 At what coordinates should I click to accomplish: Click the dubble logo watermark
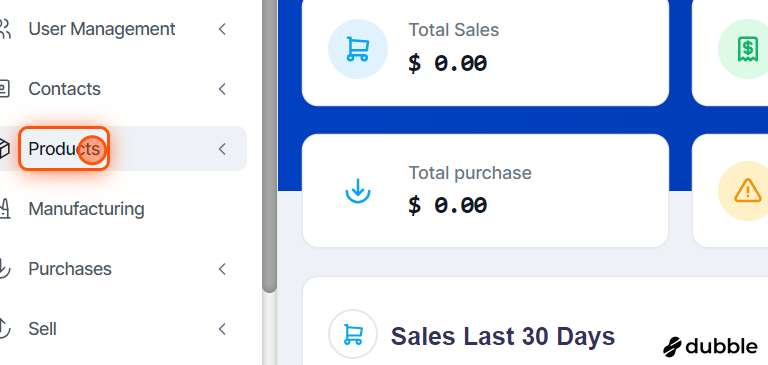[x=710, y=346]
